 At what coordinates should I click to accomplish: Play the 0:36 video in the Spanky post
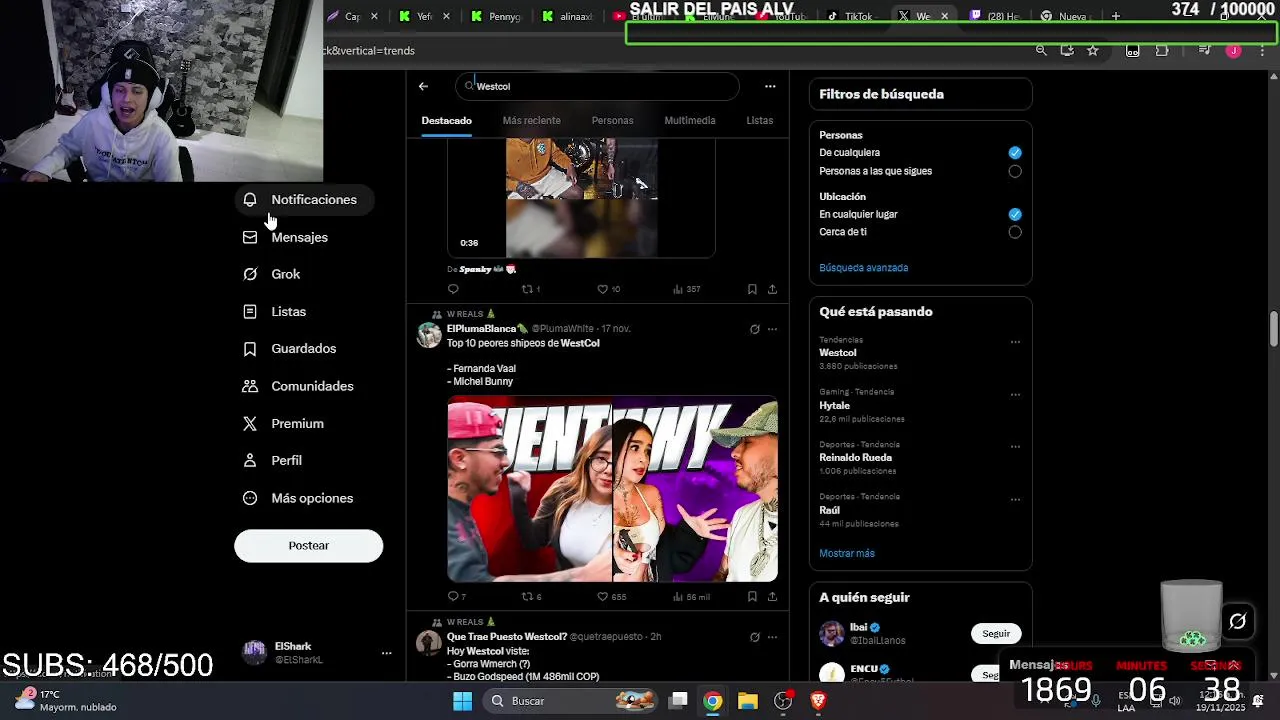click(x=581, y=198)
